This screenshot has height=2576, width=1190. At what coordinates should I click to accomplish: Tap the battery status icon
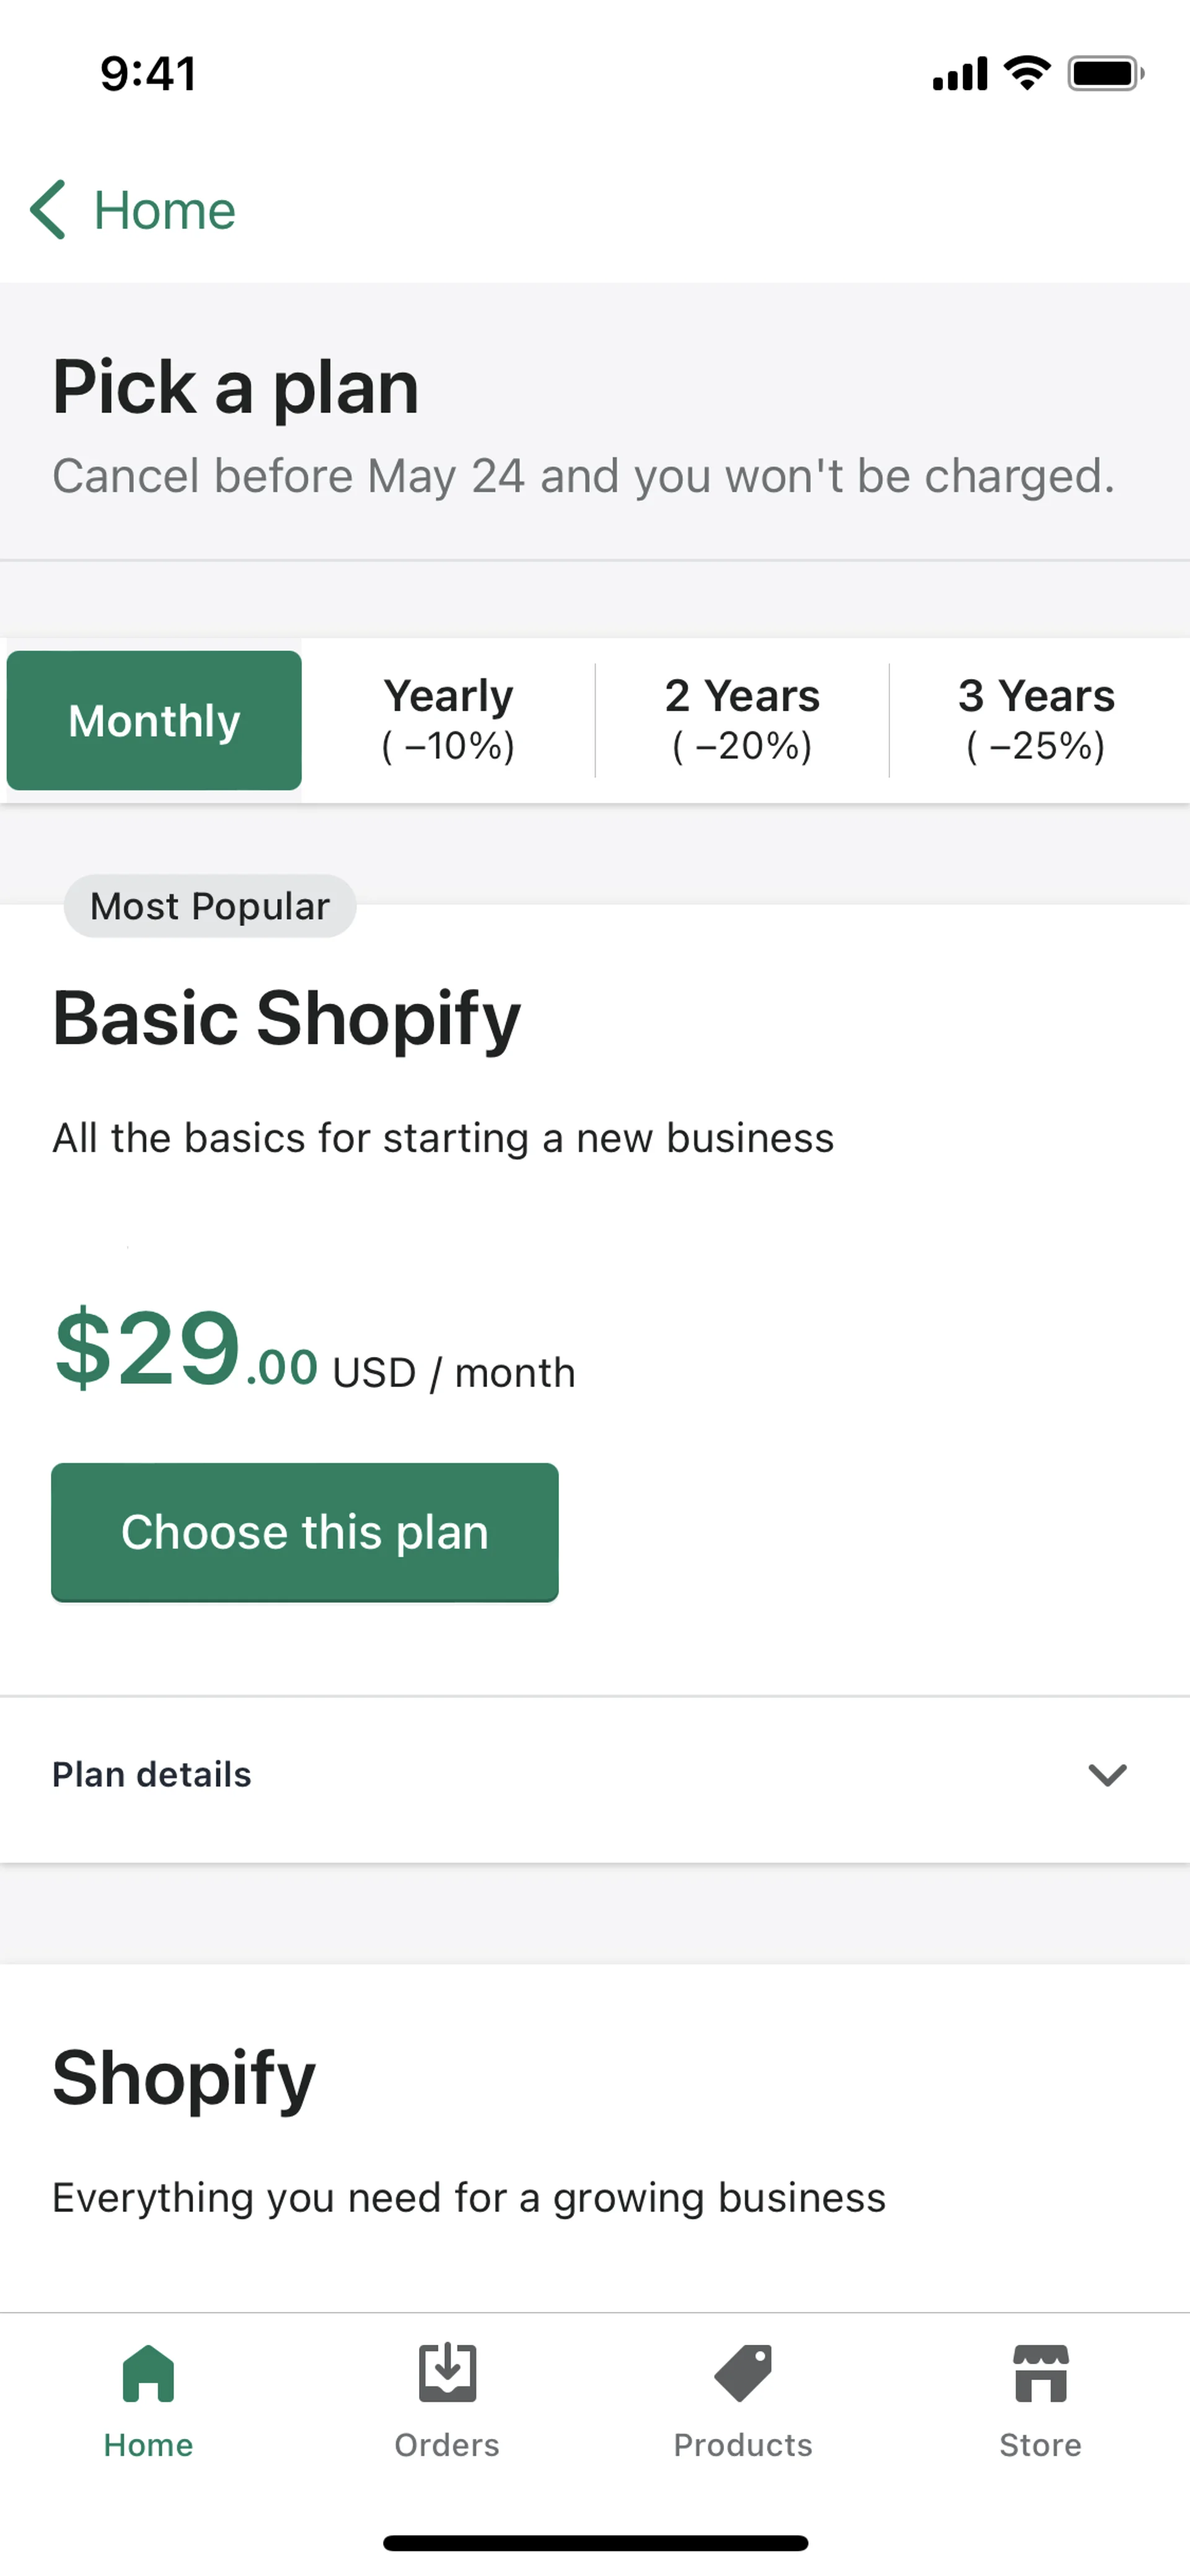pos(1104,73)
